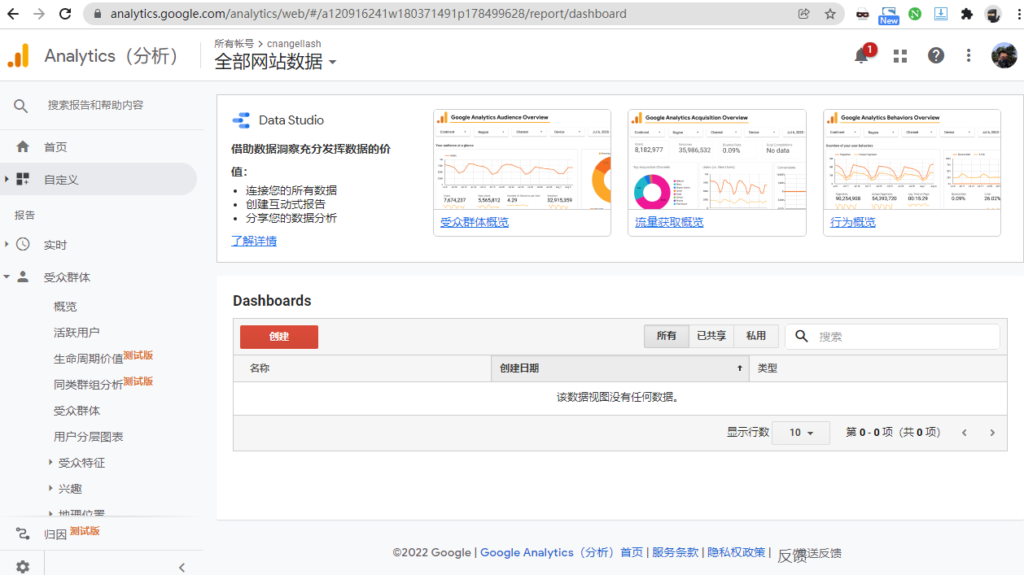Viewport: 1024px width, 575px height.
Task: Click the red 创建 button
Action: pos(279,337)
